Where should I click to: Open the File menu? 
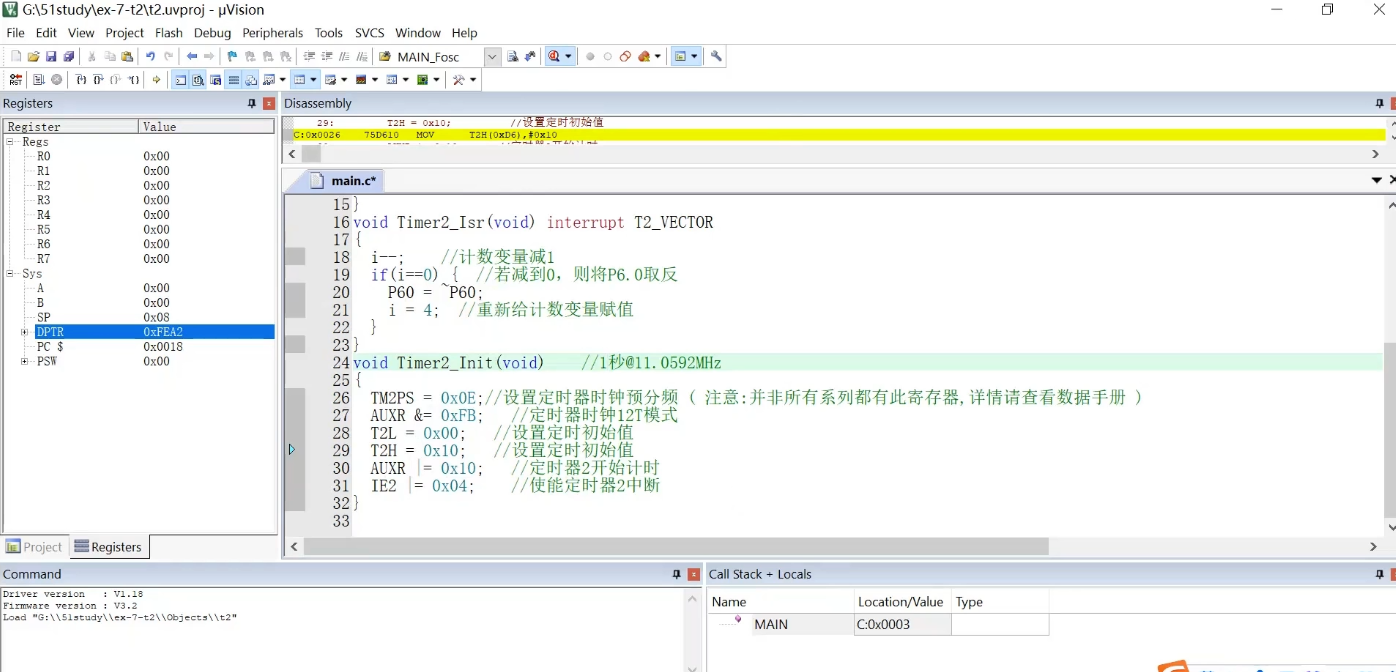[15, 33]
